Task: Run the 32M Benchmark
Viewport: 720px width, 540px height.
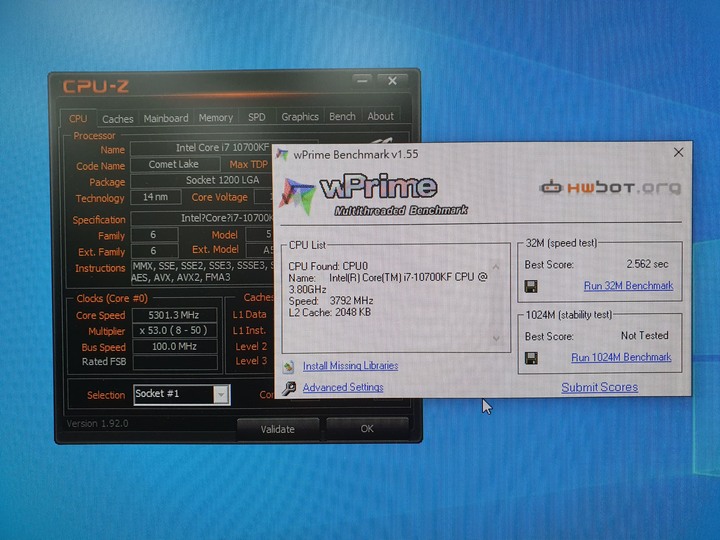Action: (628, 286)
